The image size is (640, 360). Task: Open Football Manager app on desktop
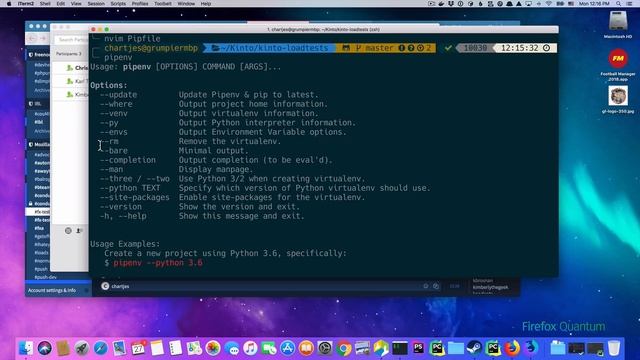pos(618,64)
